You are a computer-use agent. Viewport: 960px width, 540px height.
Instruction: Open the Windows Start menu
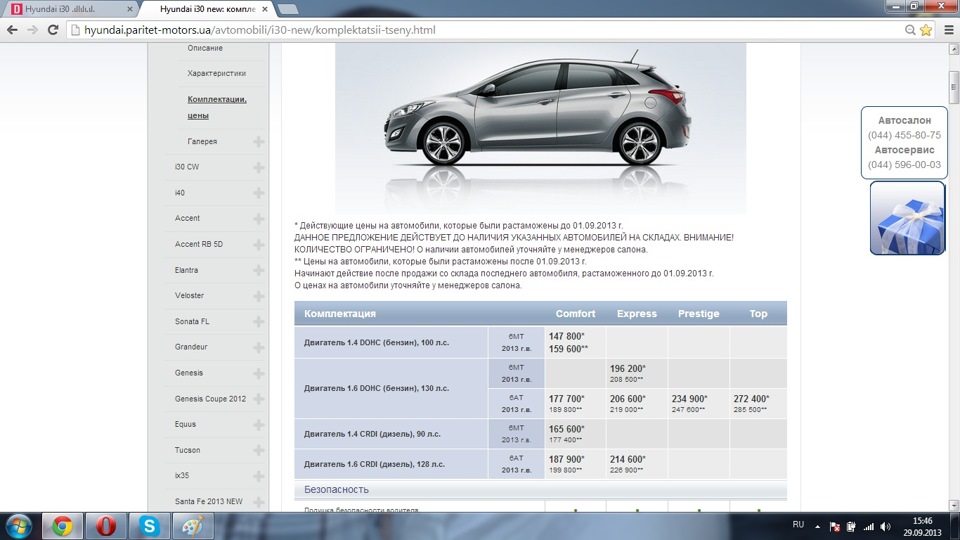(19, 527)
